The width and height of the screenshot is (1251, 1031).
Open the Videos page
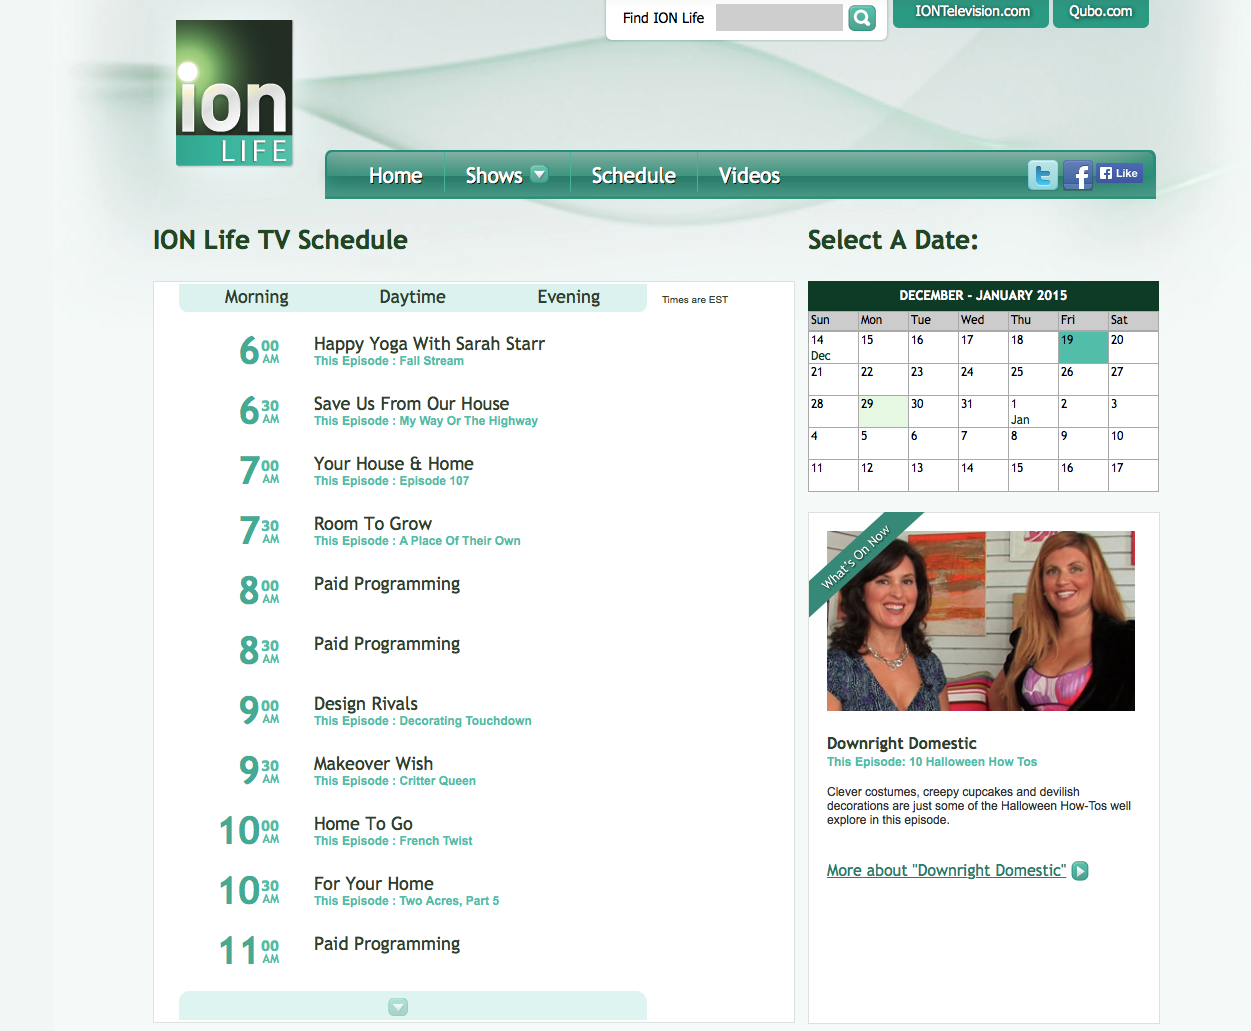[749, 176]
